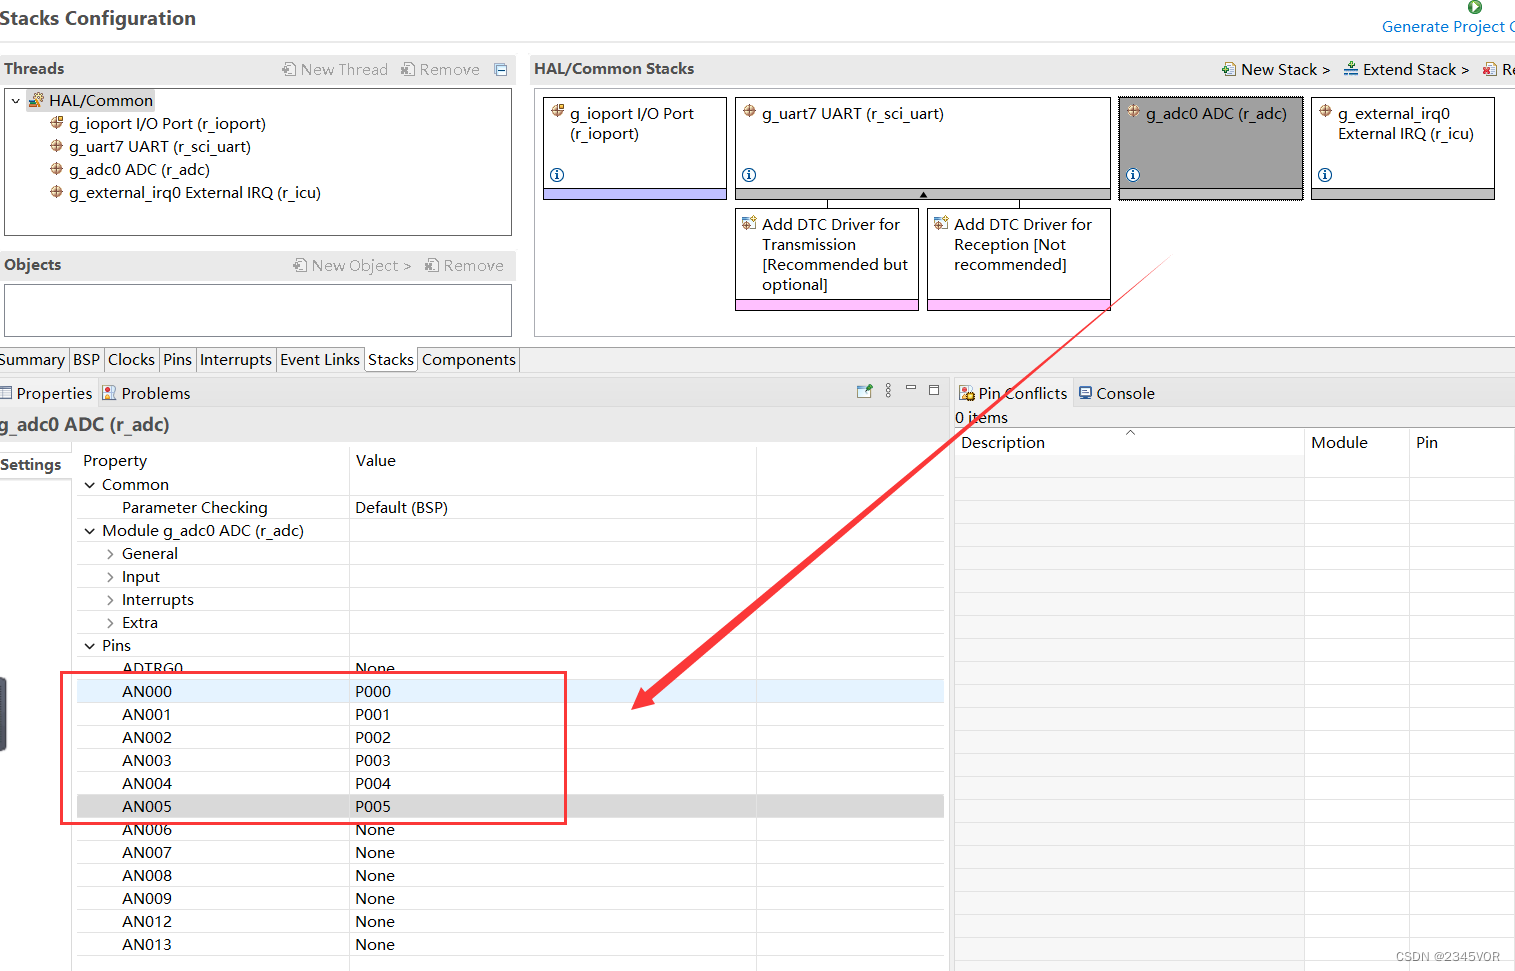
Task: Switch to the Problems view tab
Action: [x=146, y=394]
